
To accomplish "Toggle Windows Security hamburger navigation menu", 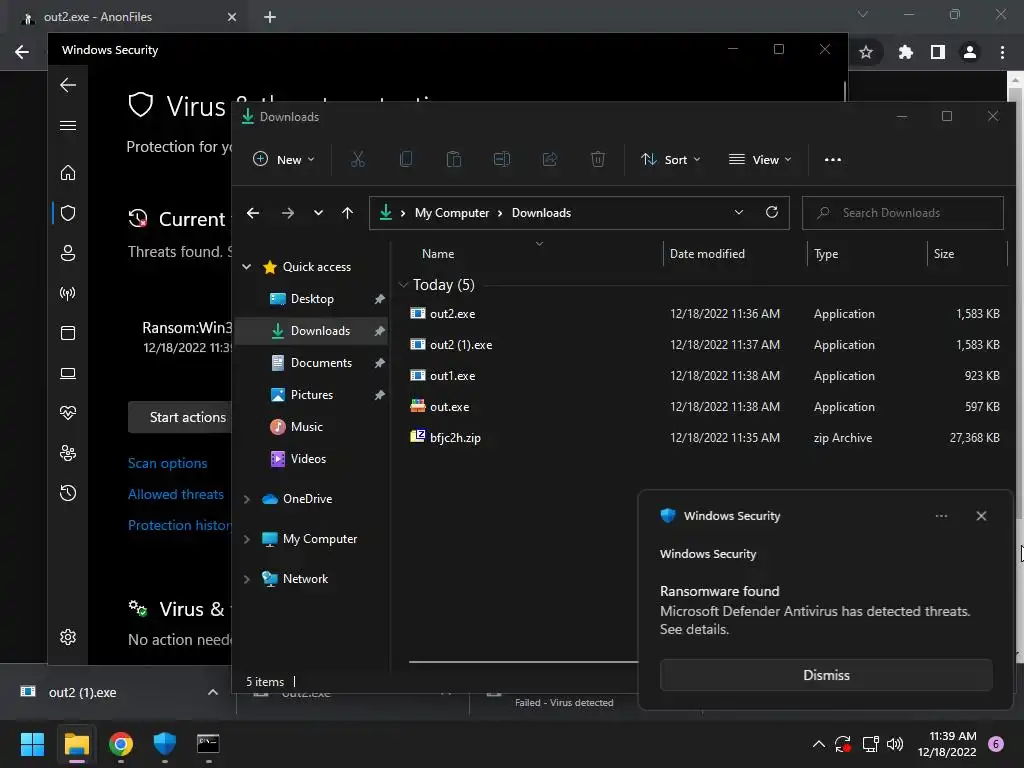I will pos(68,125).
